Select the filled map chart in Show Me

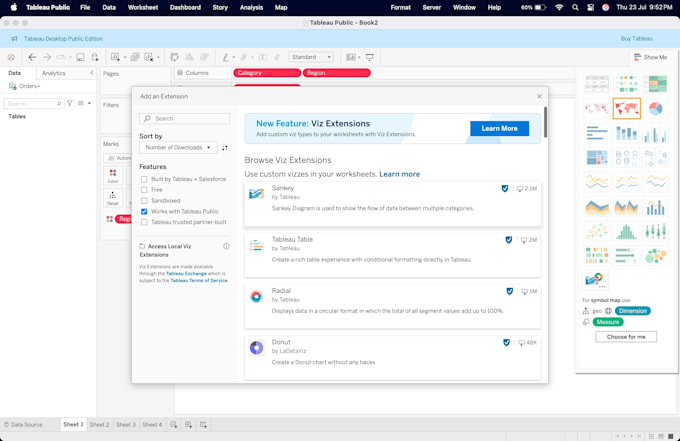626,108
